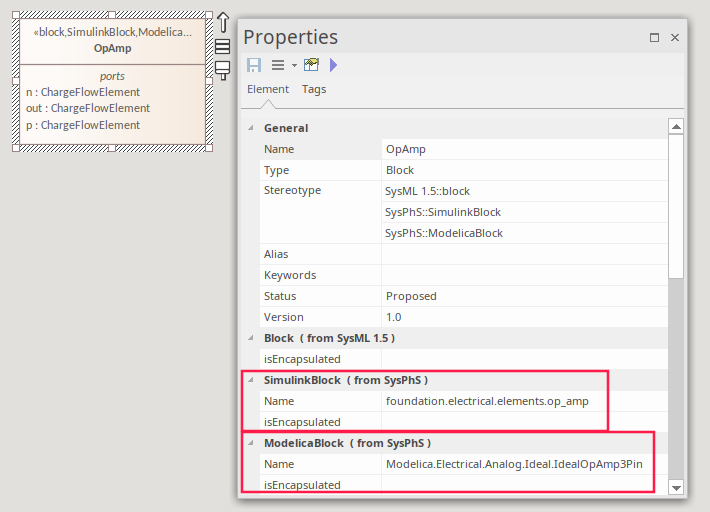
Task: Collapse the Block (from SysML 1.5) section
Action: point(250,338)
